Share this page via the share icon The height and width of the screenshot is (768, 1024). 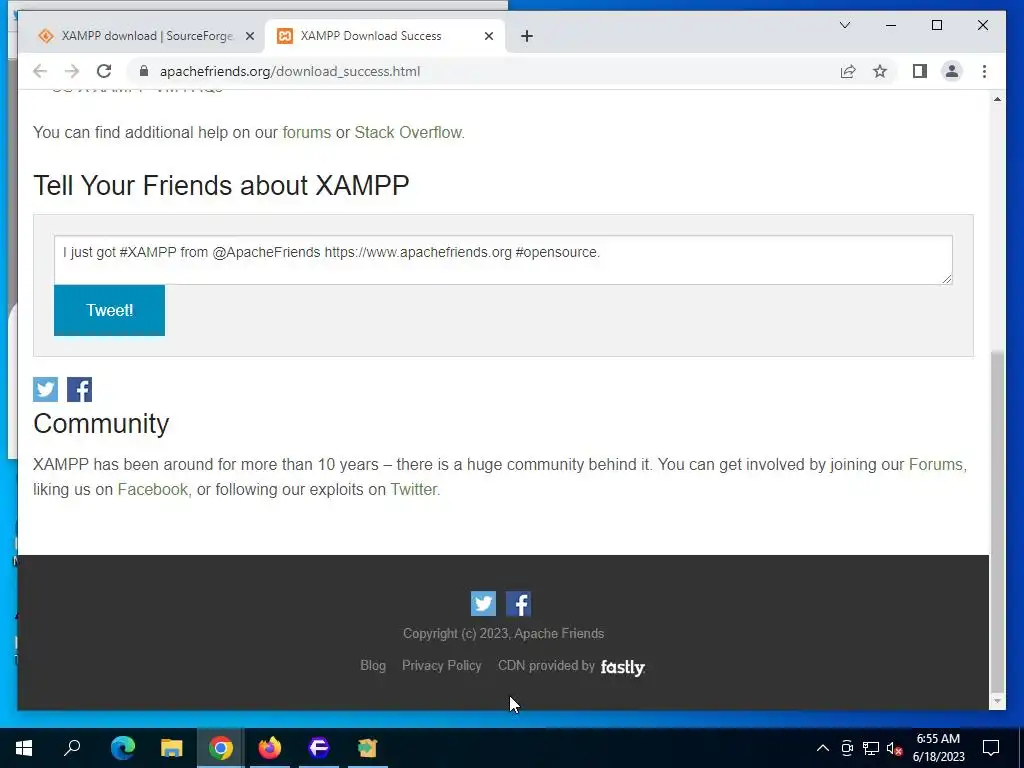[848, 71]
